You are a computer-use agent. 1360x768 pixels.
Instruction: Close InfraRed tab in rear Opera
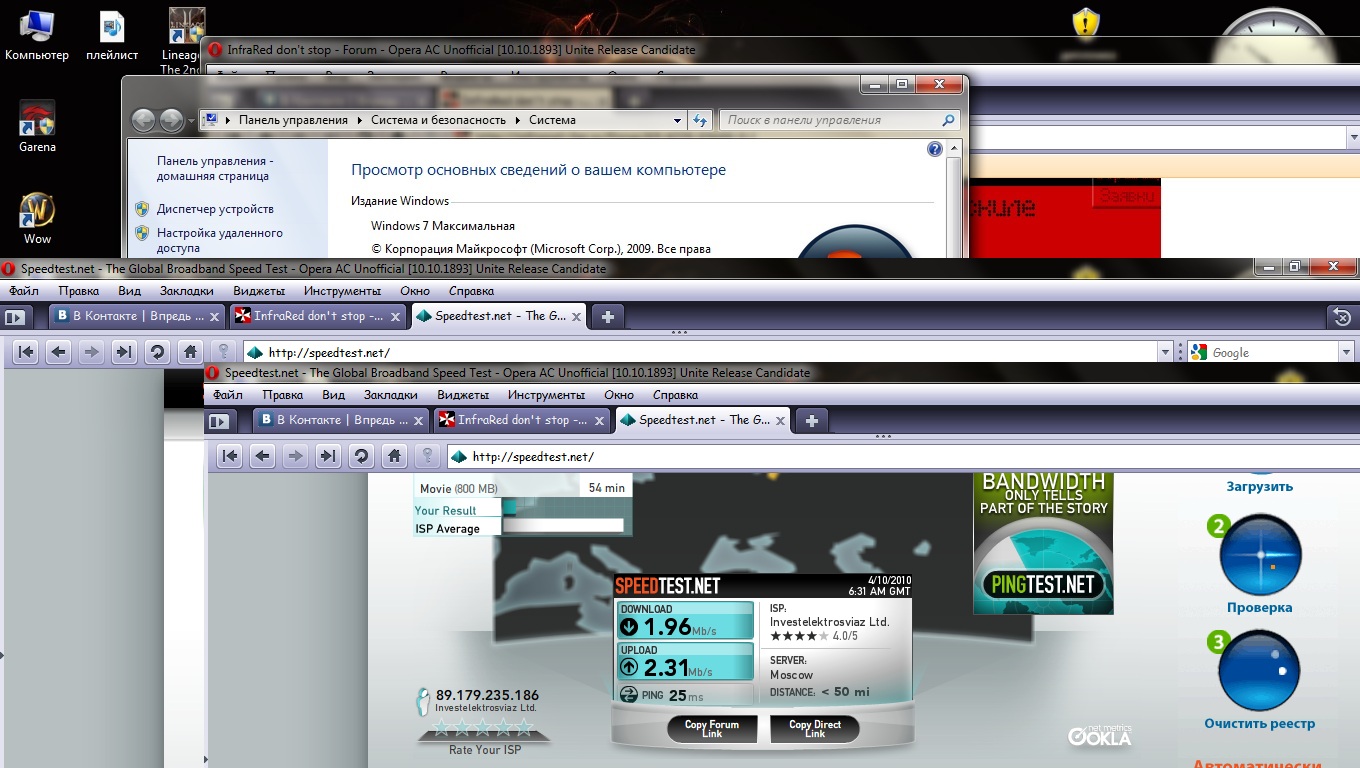point(395,316)
